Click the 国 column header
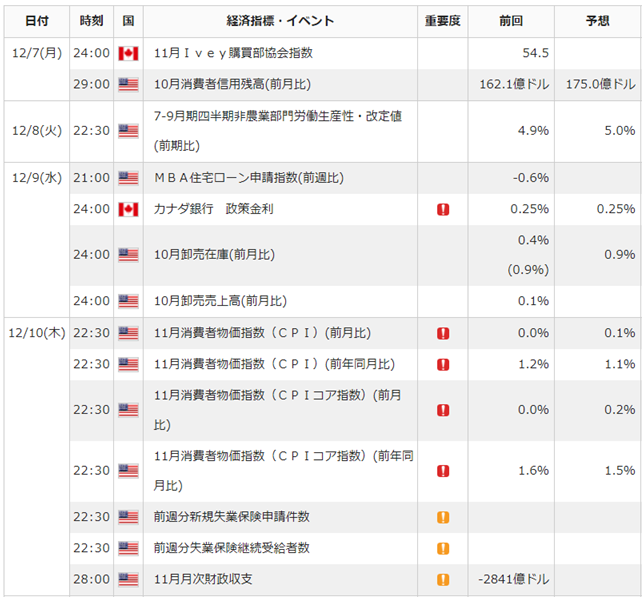The width and height of the screenshot is (644, 599). 128,21
